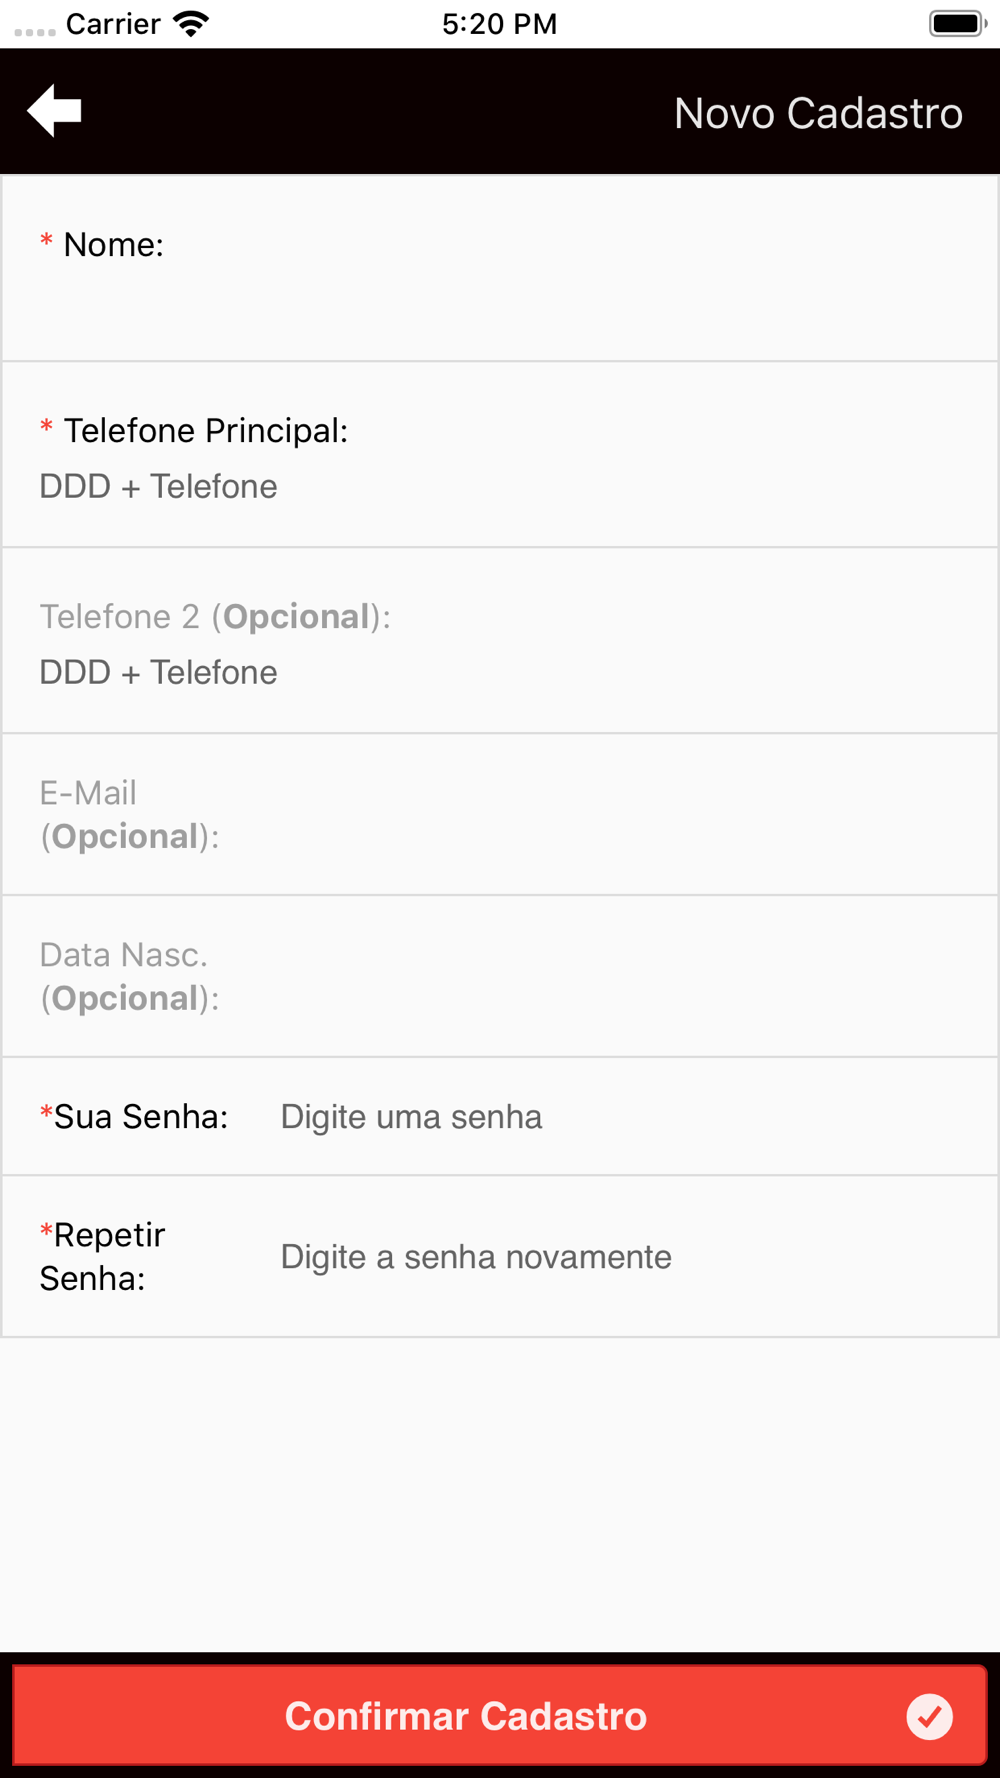Tap the checkmark icon on Confirmar Cadastro
Image resolution: width=1000 pixels, height=1778 pixels.
929,1716
